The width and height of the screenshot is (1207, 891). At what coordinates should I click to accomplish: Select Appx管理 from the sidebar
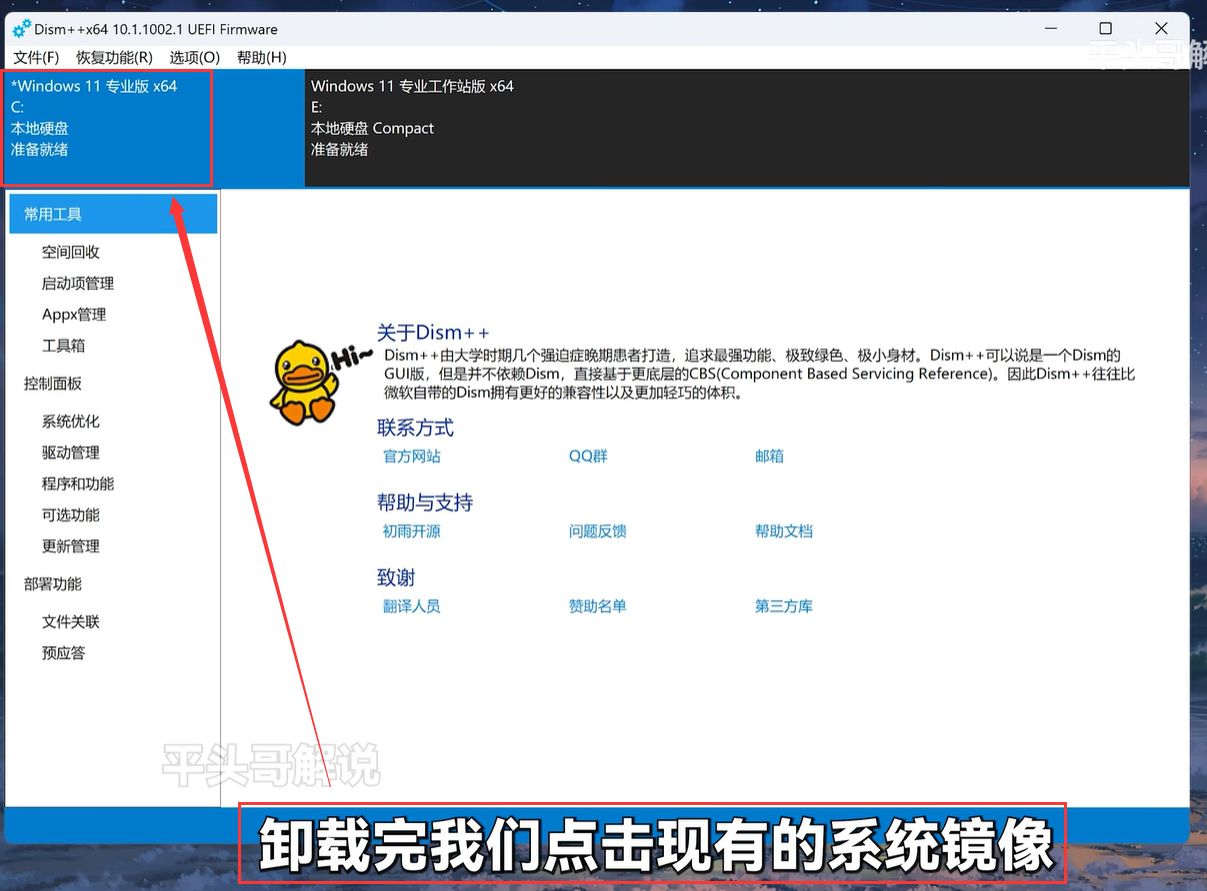tap(74, 314)
